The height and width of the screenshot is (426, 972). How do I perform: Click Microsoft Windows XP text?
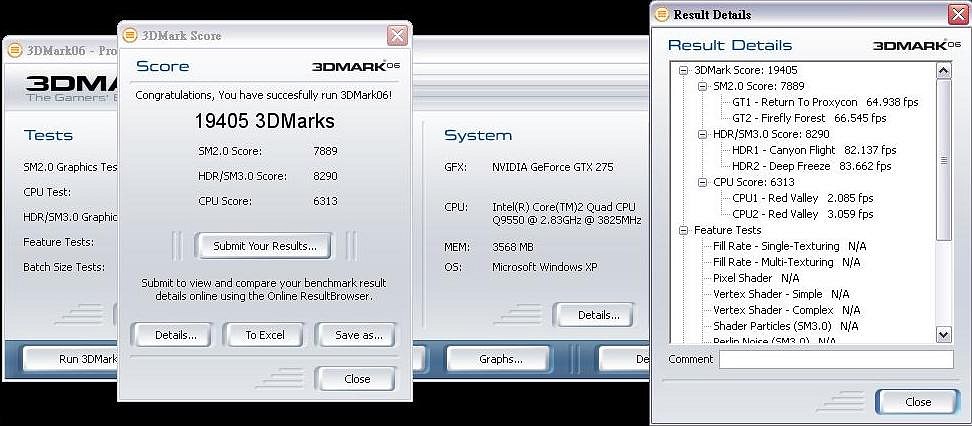544,267
